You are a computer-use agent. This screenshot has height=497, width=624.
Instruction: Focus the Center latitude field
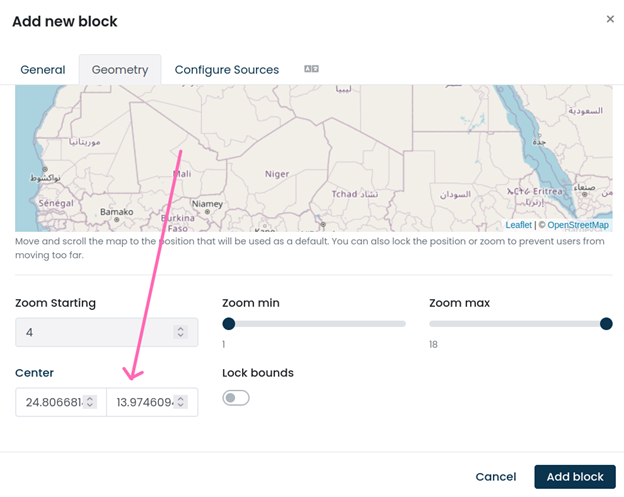click(x=52, y=402)
